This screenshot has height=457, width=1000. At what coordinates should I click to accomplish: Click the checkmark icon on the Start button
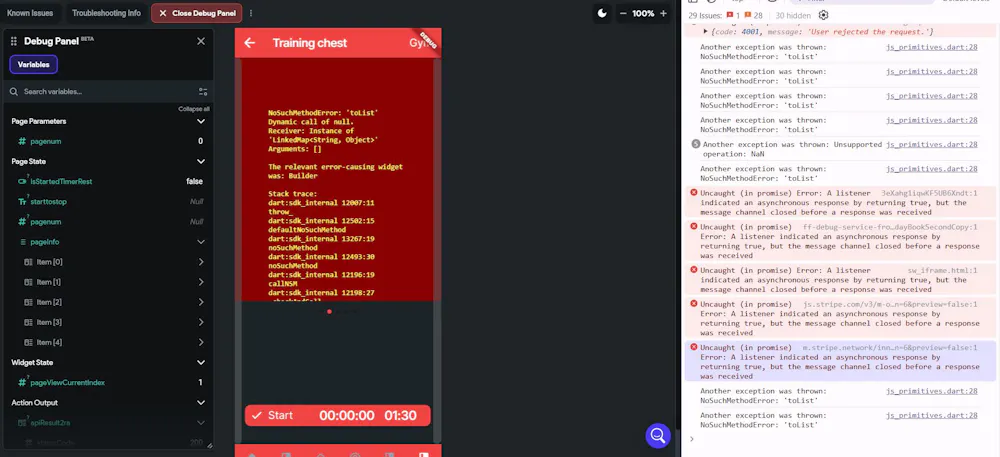(x=256, y=416)
